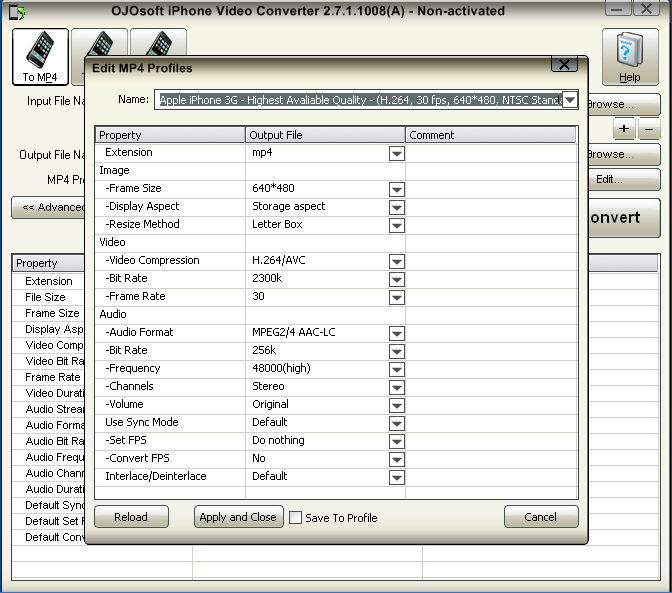Click the Output File column header

325,135
